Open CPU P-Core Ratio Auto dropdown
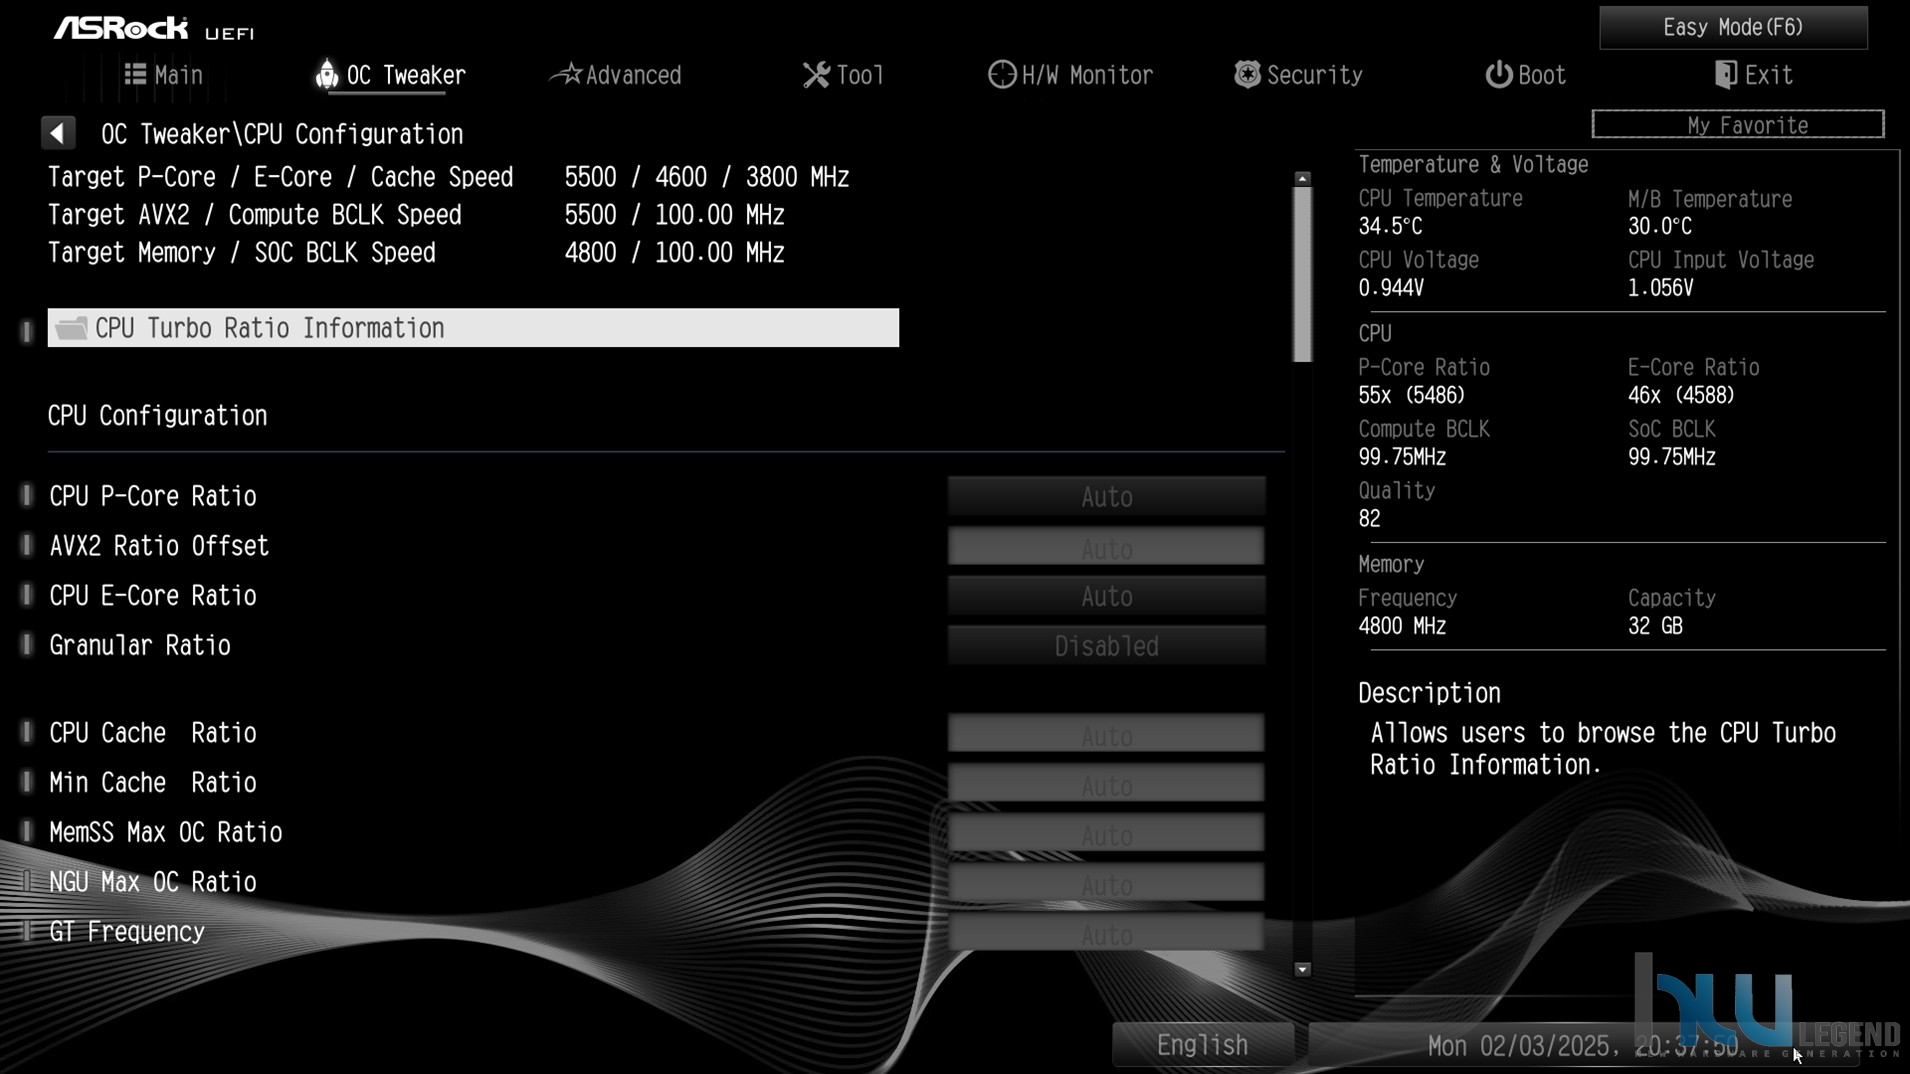 tap(1106, 497)
